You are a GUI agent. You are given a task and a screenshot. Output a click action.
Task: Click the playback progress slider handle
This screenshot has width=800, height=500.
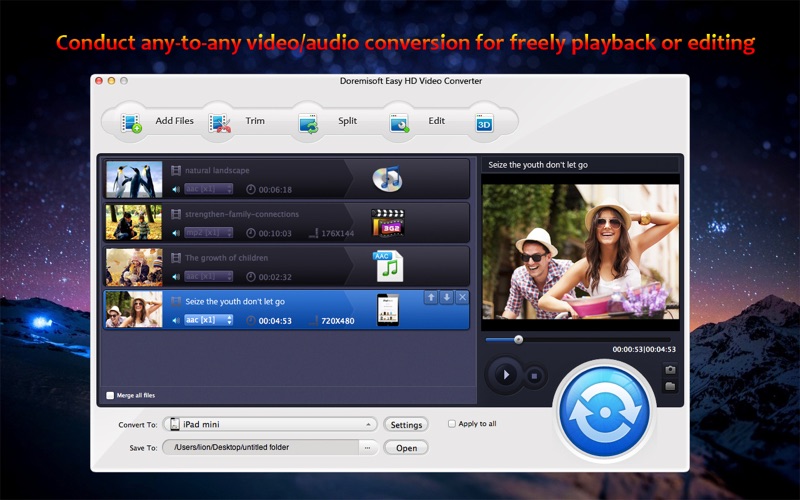pyautogui.click(x=518, y=339)
